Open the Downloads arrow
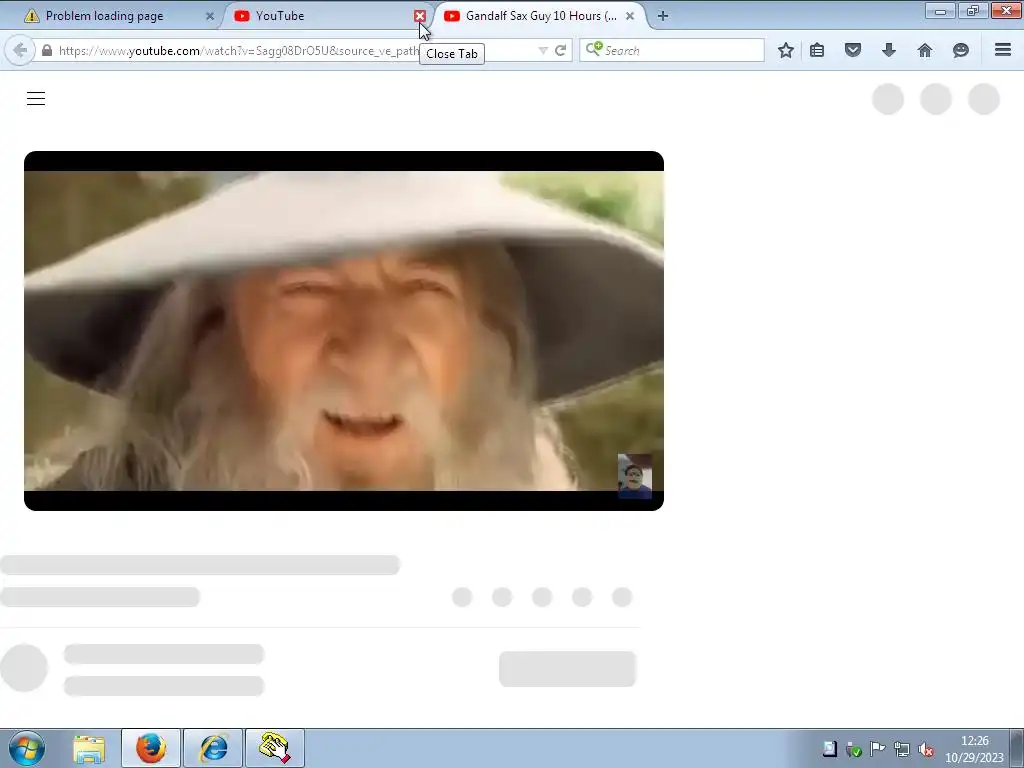This screenshot has width=1024, height=768. [x=889, y=50]
